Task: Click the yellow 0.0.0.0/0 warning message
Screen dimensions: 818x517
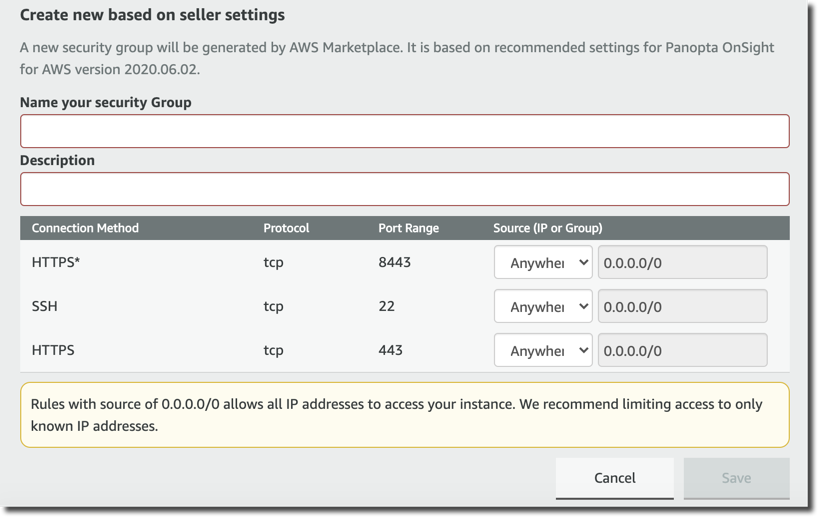Action: click(404, 415)
